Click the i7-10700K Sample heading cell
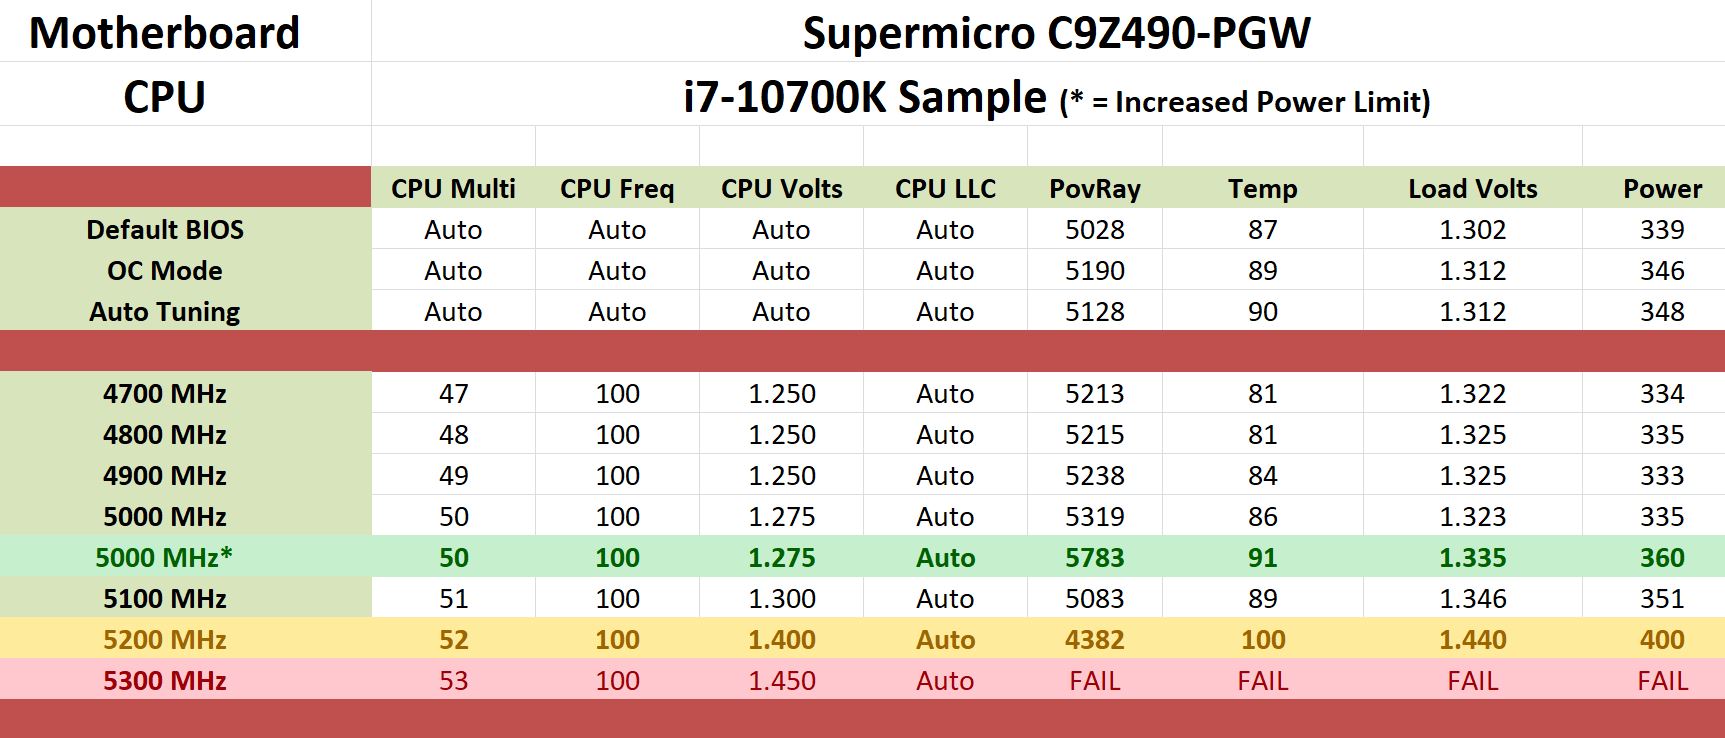This screenshot has width=1725, height=738. coord(1047,94)
